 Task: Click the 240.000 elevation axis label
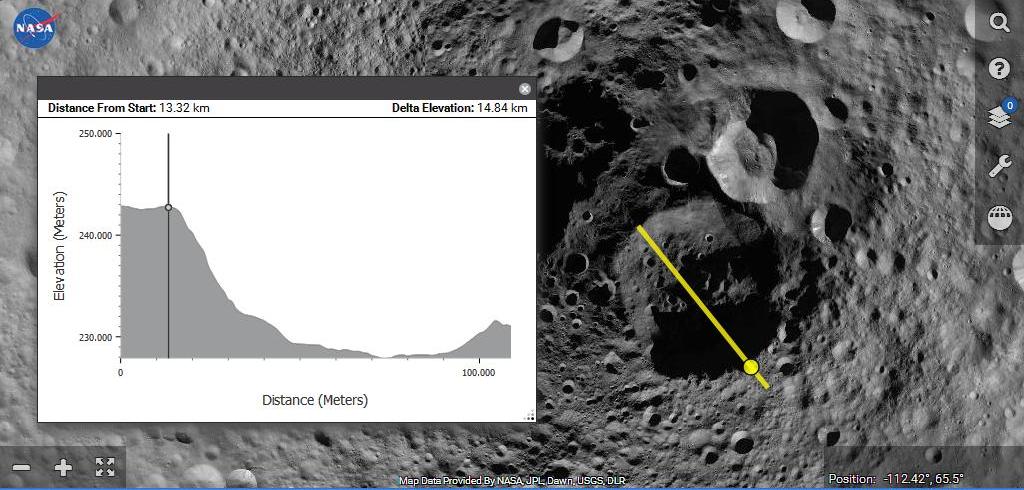point(95,235)
